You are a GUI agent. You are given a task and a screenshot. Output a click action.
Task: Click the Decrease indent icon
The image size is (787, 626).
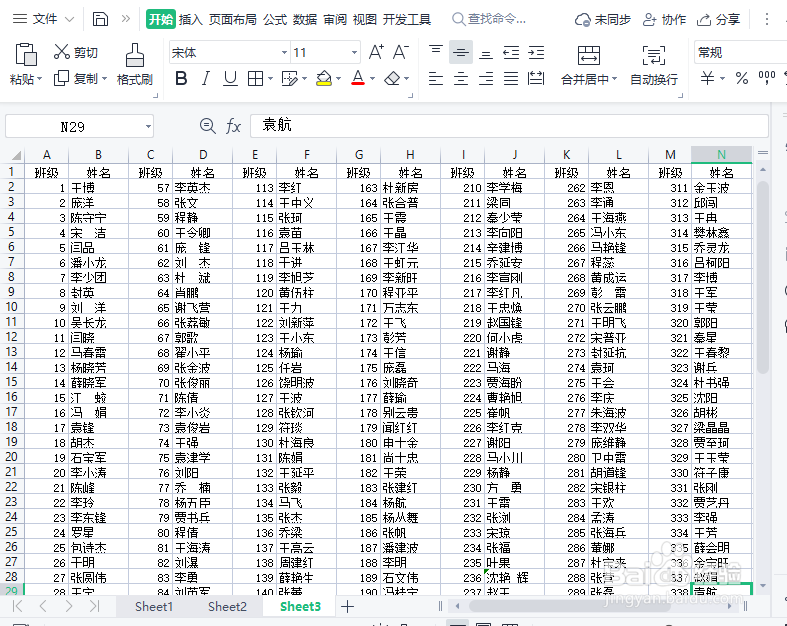pyautogui.click(x=511, y=52)
